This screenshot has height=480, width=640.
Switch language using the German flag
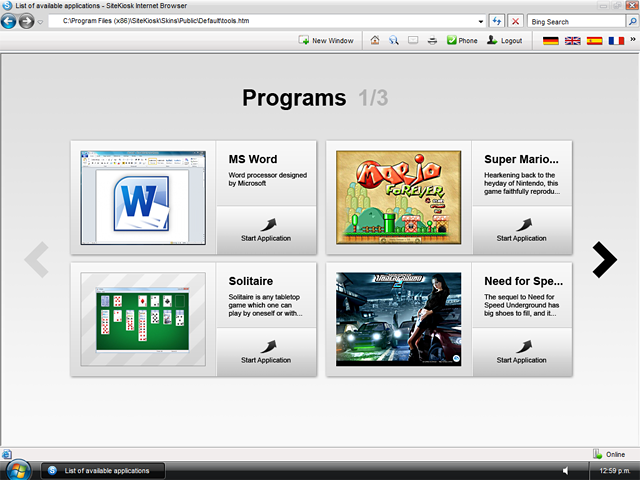(551, 41)
